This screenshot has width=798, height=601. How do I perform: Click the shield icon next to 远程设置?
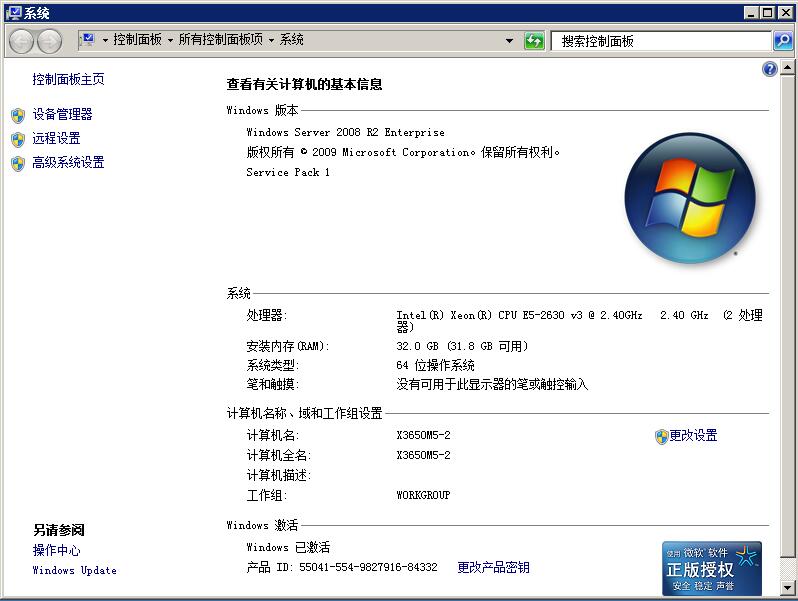18,139
